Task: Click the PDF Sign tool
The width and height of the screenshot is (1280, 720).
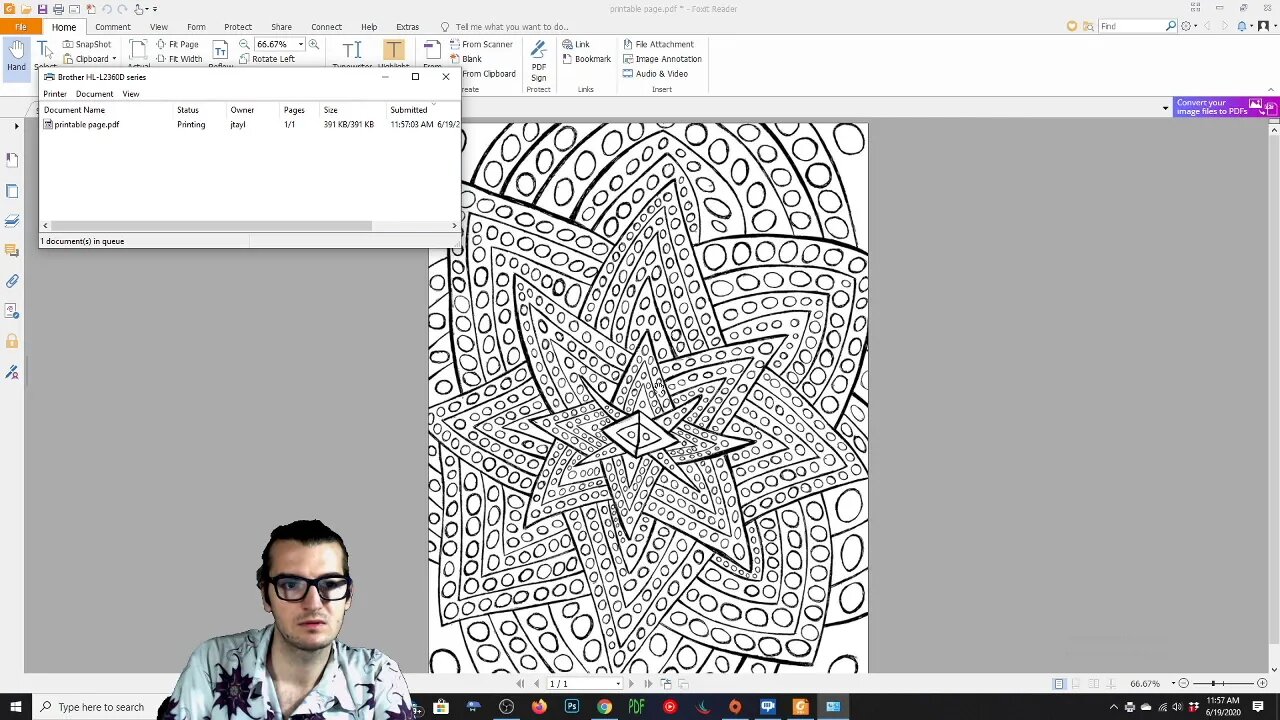Action: (x=538, y=62)
